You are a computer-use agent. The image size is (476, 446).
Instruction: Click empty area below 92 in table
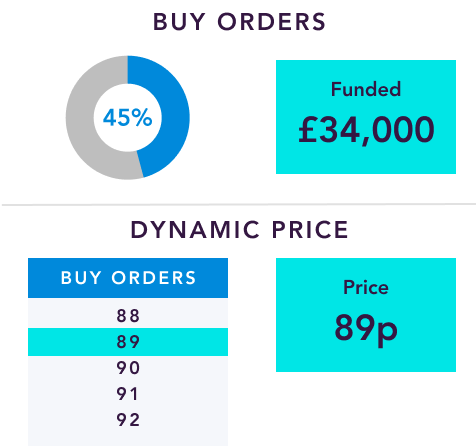click(128, 439)
